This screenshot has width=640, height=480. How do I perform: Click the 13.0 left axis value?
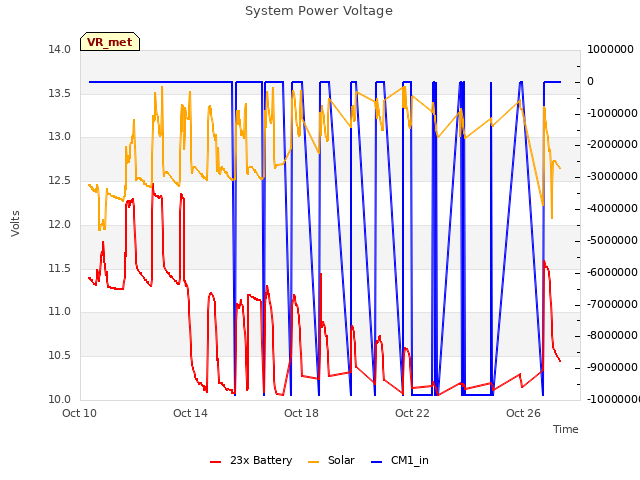[x=60, y=137]
